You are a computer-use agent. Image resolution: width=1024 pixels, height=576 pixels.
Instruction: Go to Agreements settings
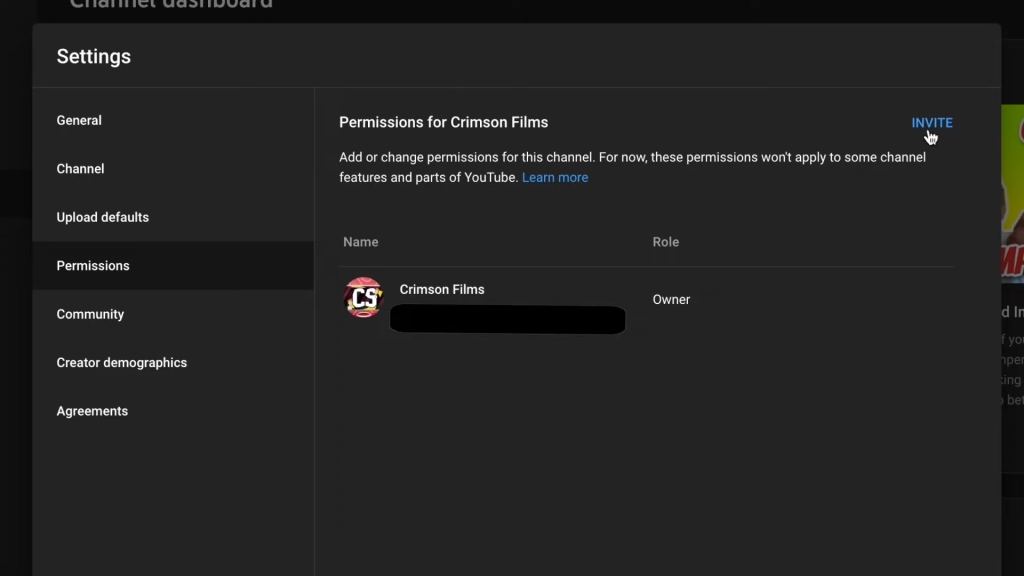tap(92, 411)
